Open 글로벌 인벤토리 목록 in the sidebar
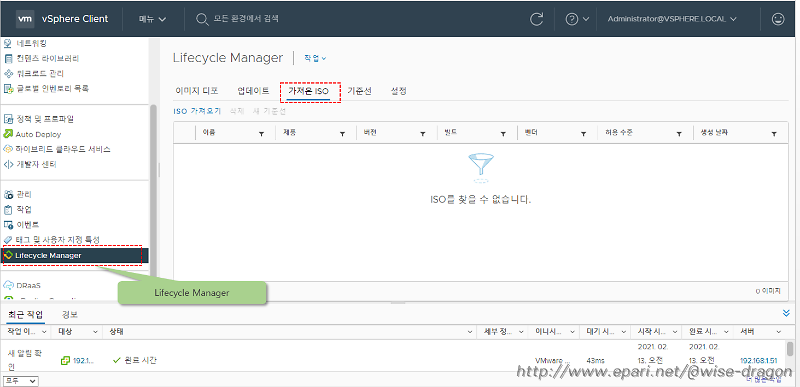This screenshot has height=387, width=800. (x=53, y=88)
